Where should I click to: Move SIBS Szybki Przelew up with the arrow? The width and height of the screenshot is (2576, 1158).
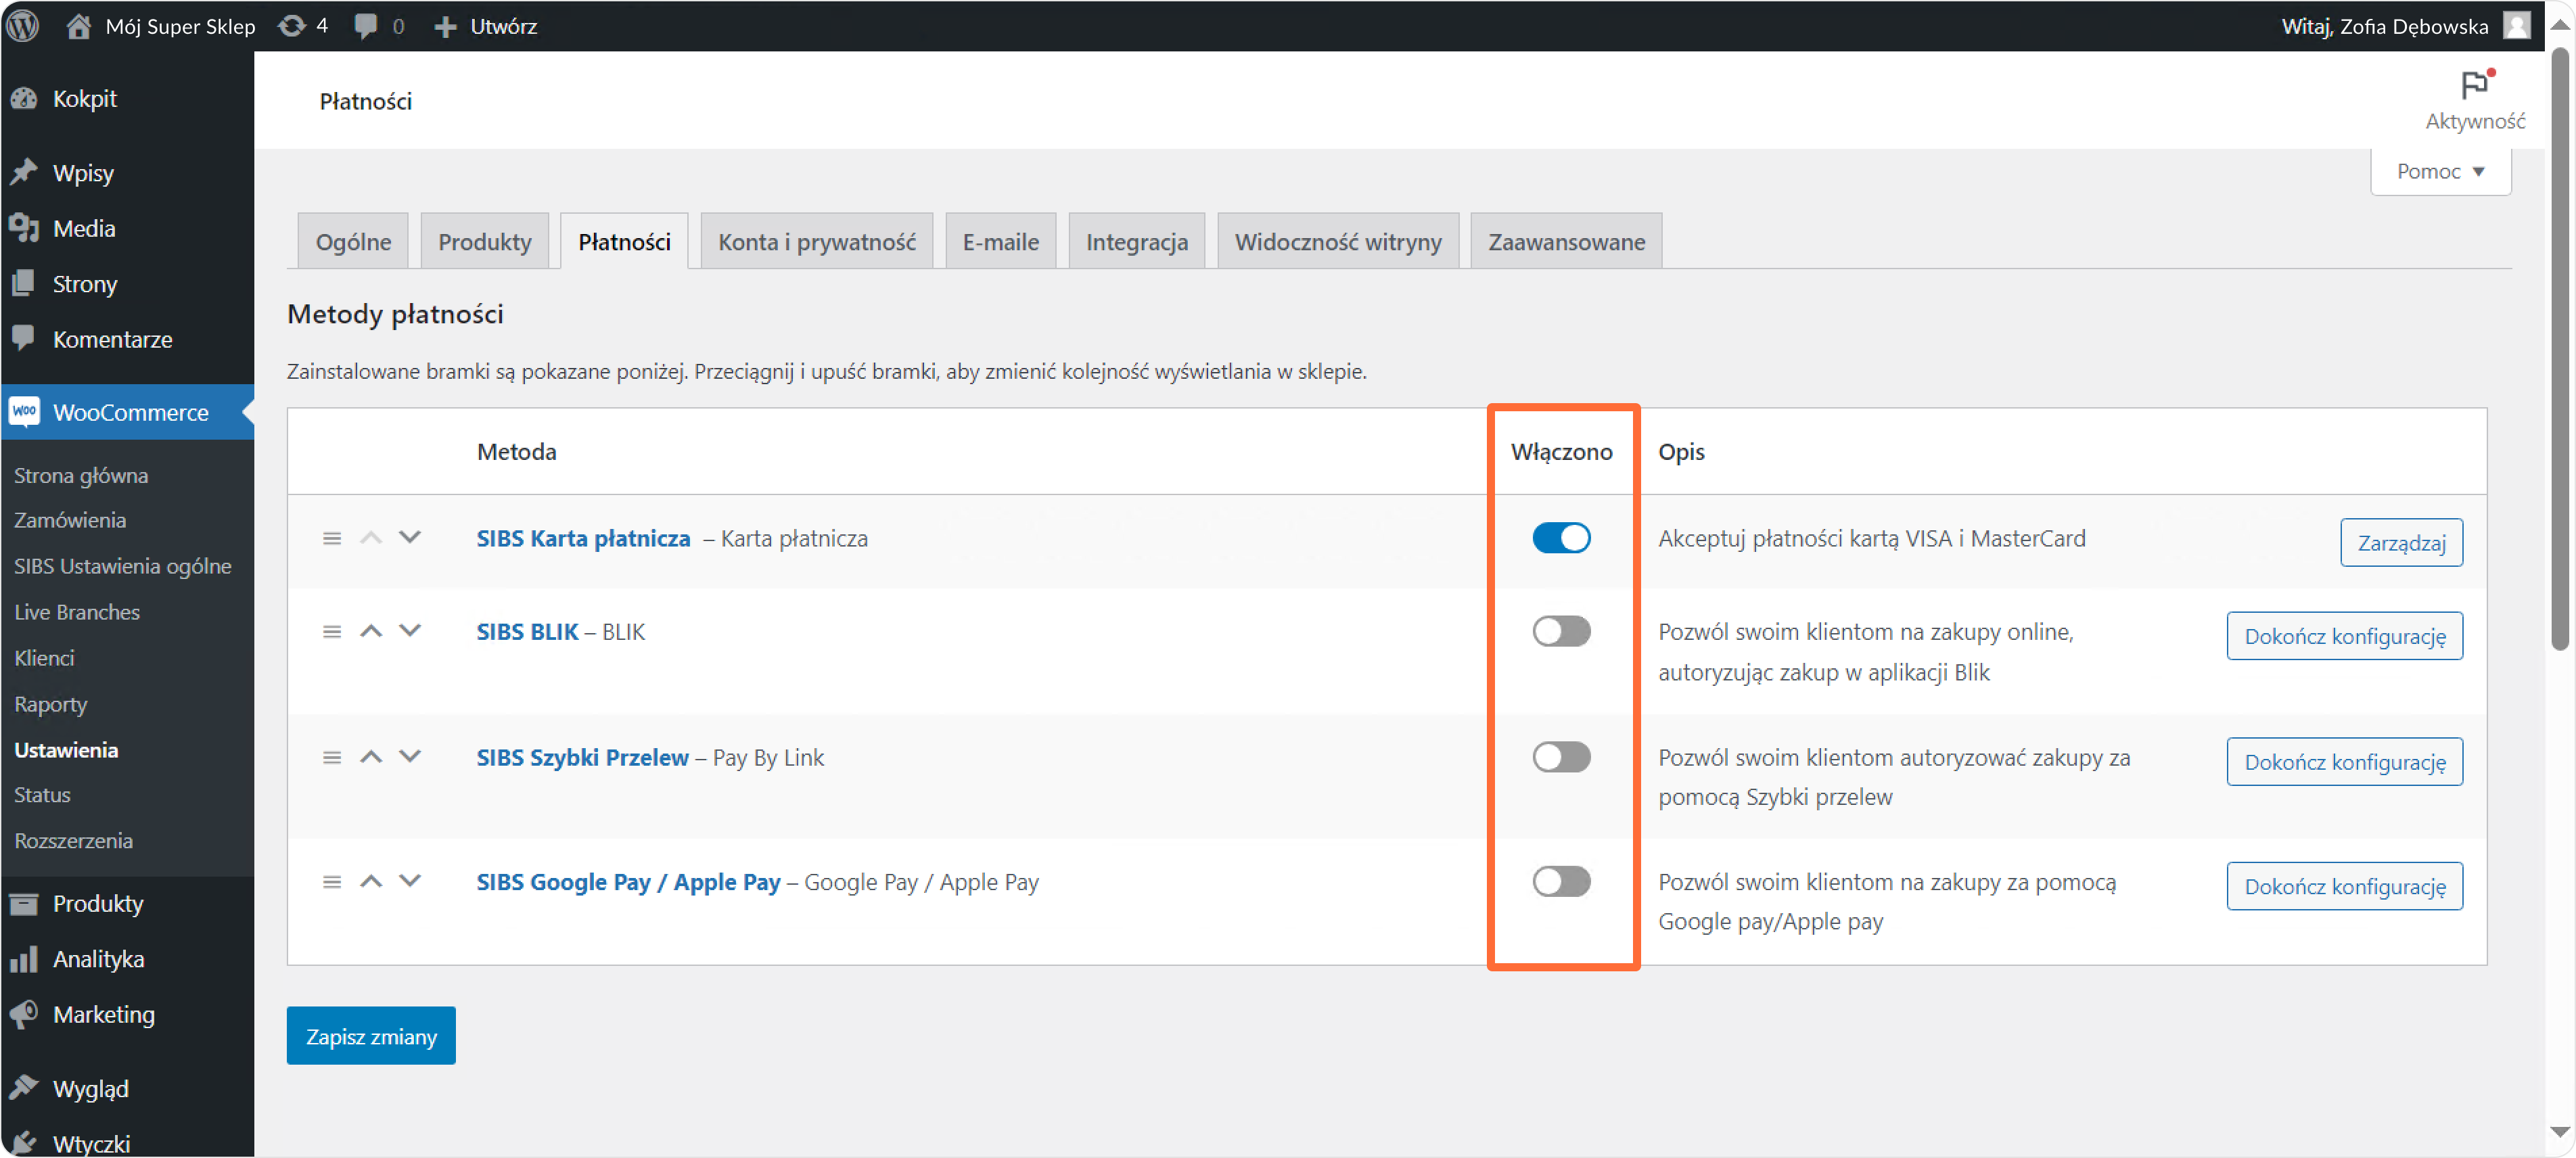coord(371,757)
